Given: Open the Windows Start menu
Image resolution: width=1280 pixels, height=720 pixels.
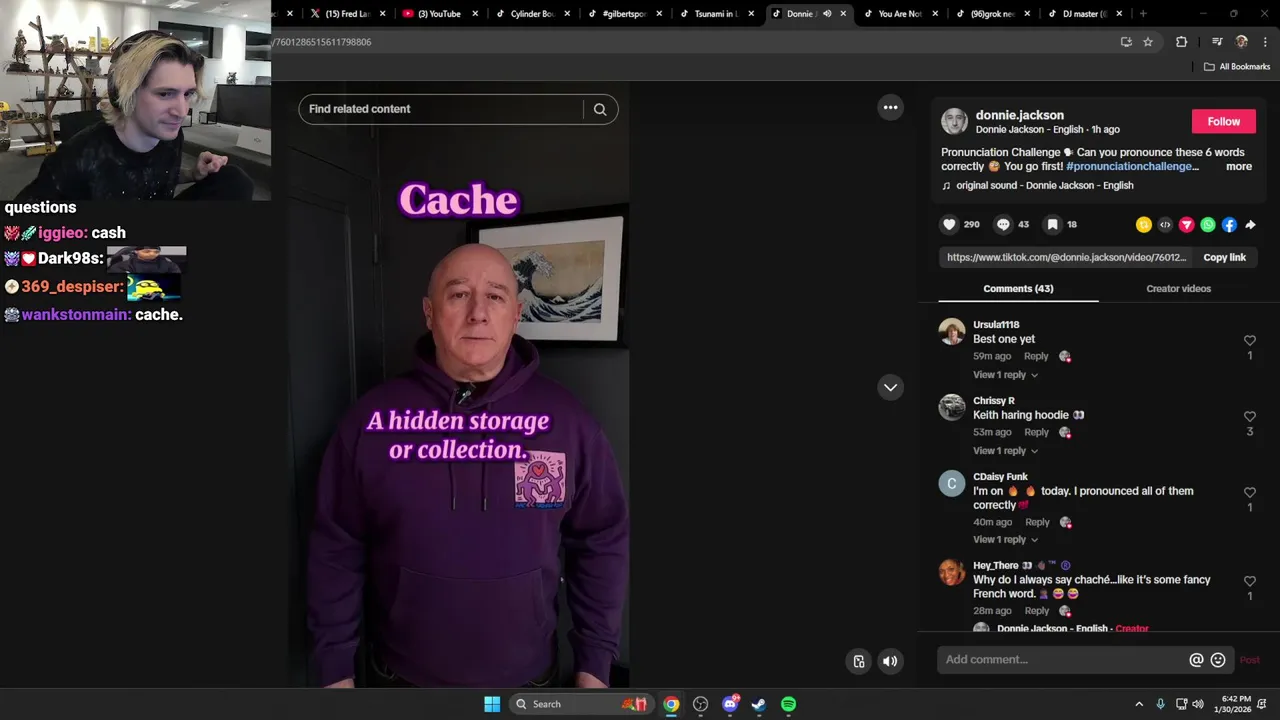Looking at the screenshot, I should [492, 704].
